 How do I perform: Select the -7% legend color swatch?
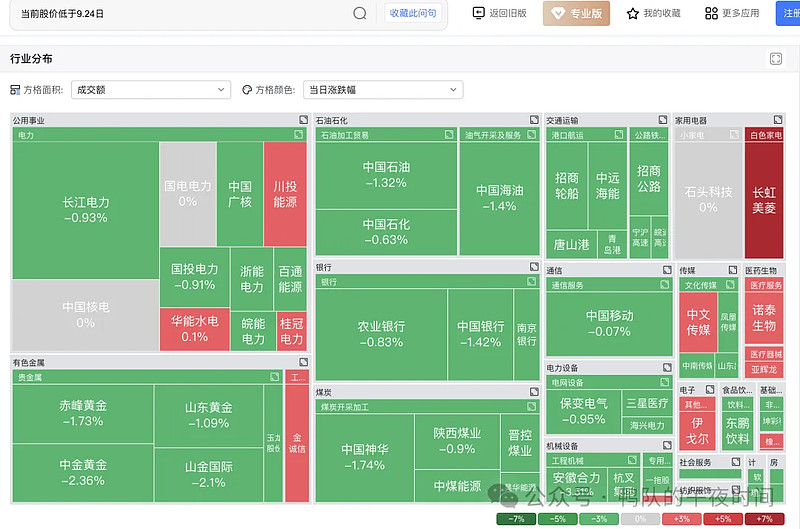516,519
